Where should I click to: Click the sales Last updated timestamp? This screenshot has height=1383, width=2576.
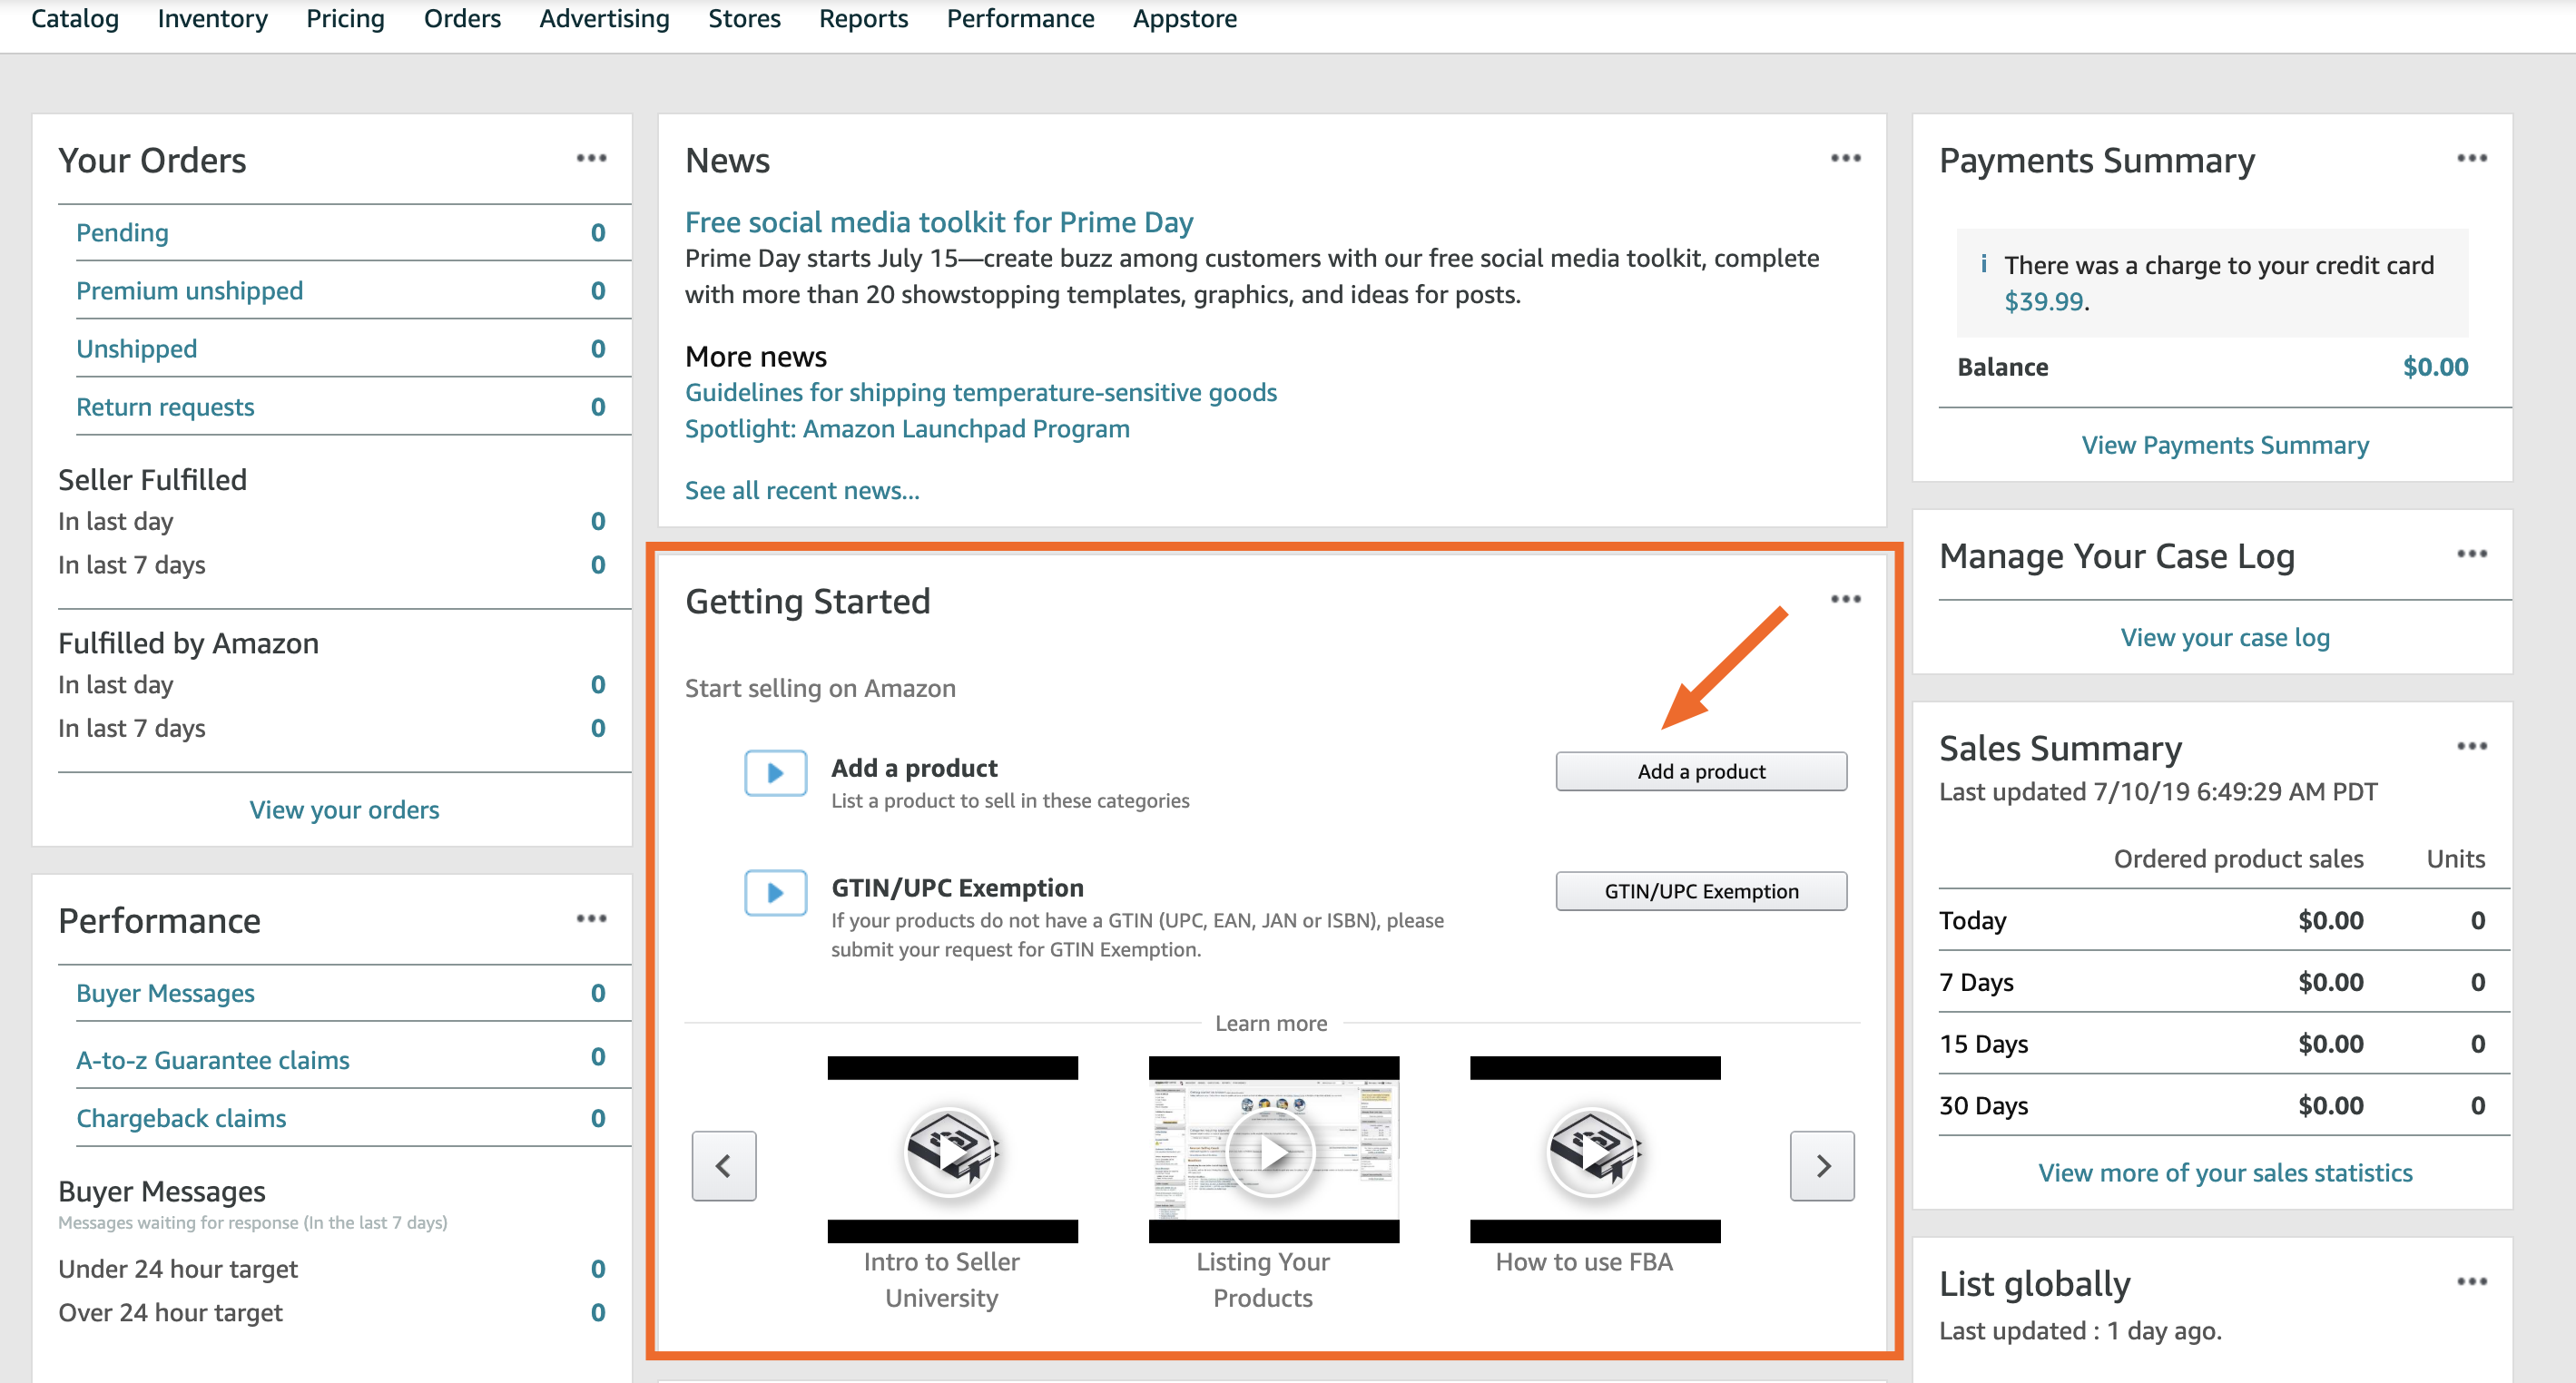click(x=2158, y=791)
